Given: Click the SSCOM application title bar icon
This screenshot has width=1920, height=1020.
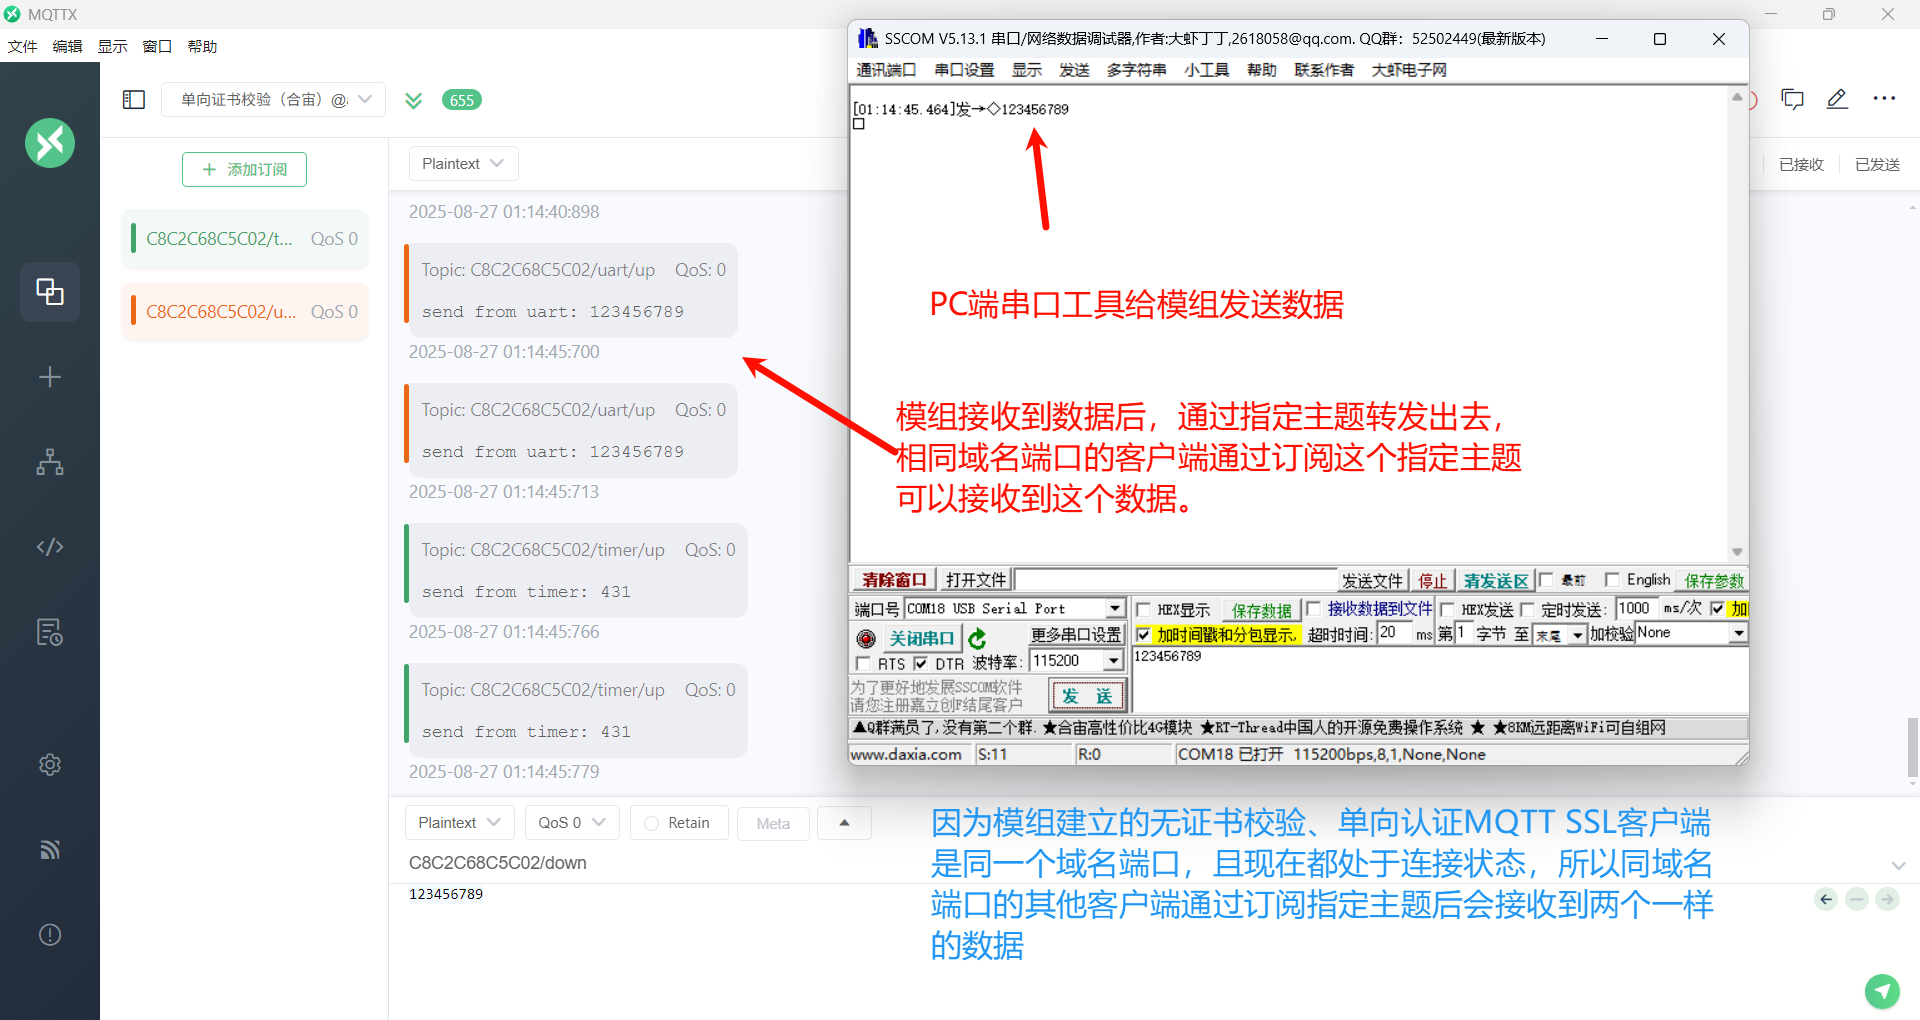Looking at the screenshot, I should [x=867, y=38].
